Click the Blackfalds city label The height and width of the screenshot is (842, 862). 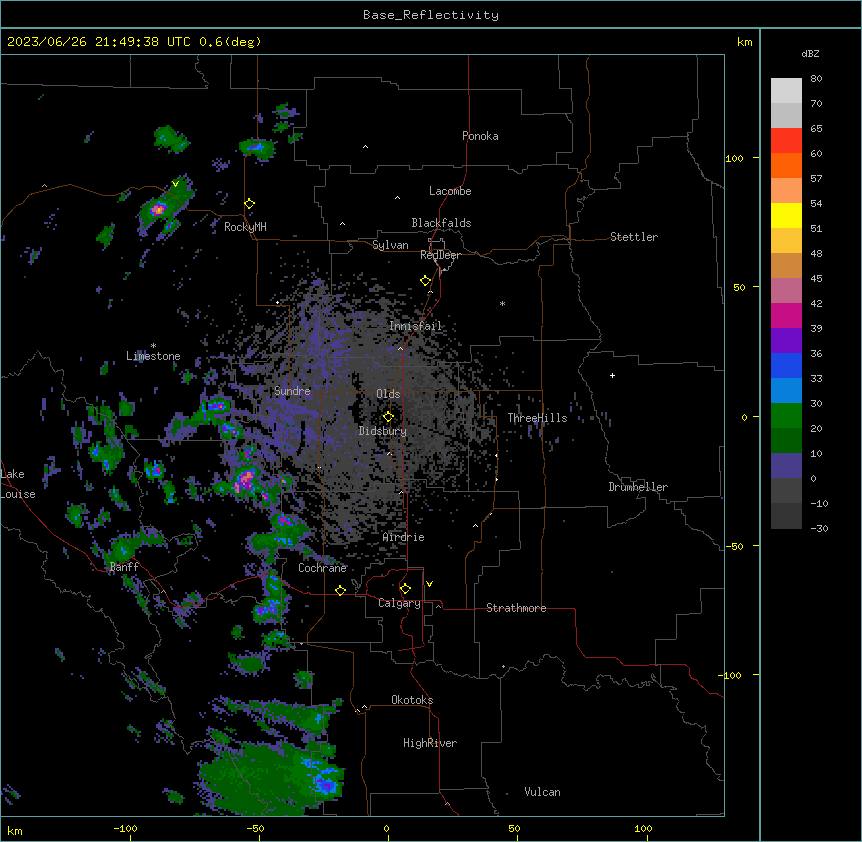coord(441,223)
